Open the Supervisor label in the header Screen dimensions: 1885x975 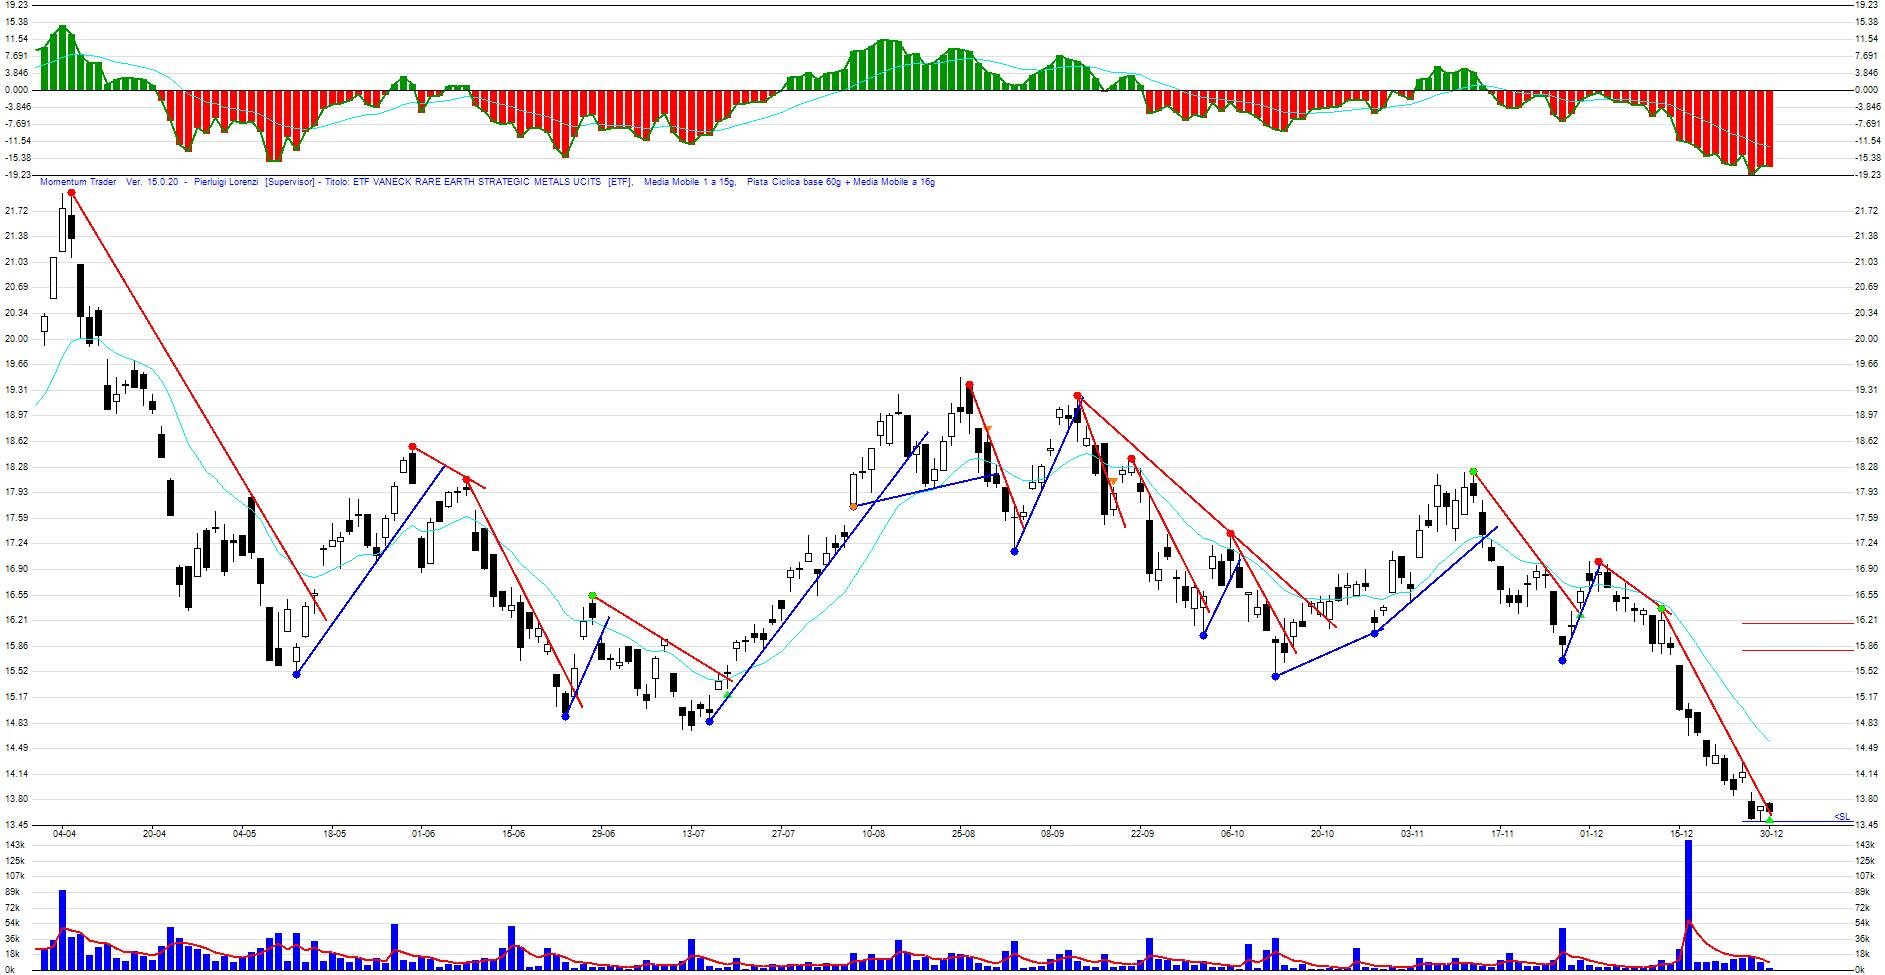[290, 183]
